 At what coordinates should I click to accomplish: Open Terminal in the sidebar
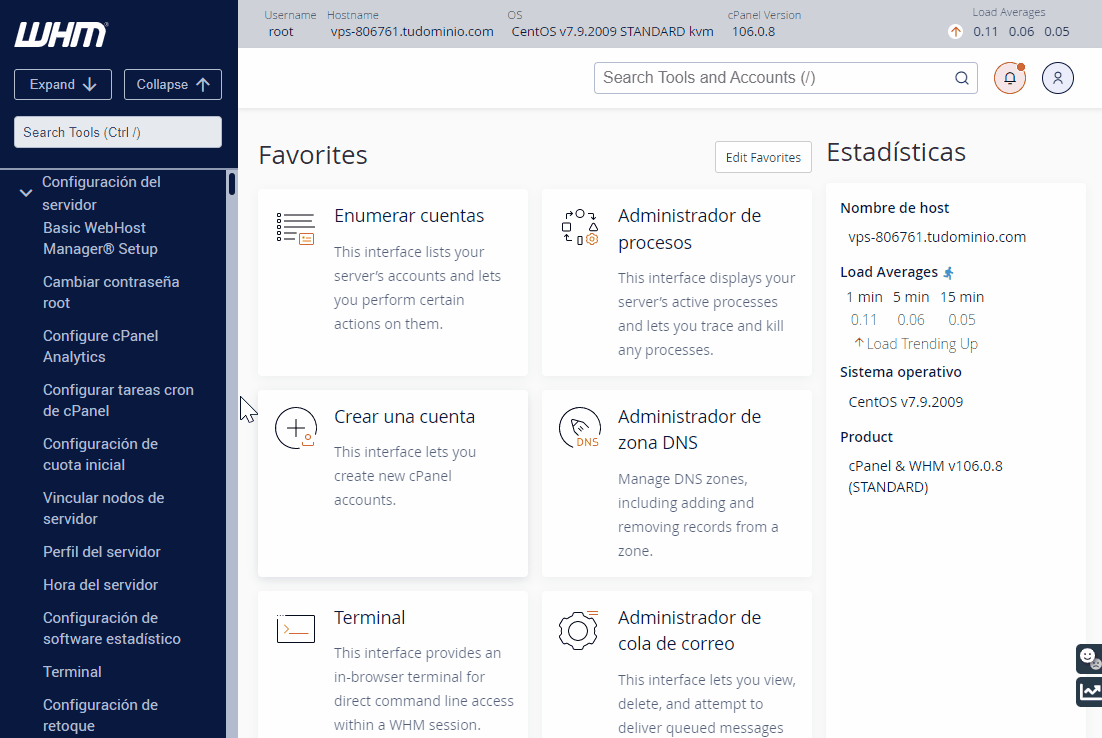pyautogui.click(x=72, y=672)
